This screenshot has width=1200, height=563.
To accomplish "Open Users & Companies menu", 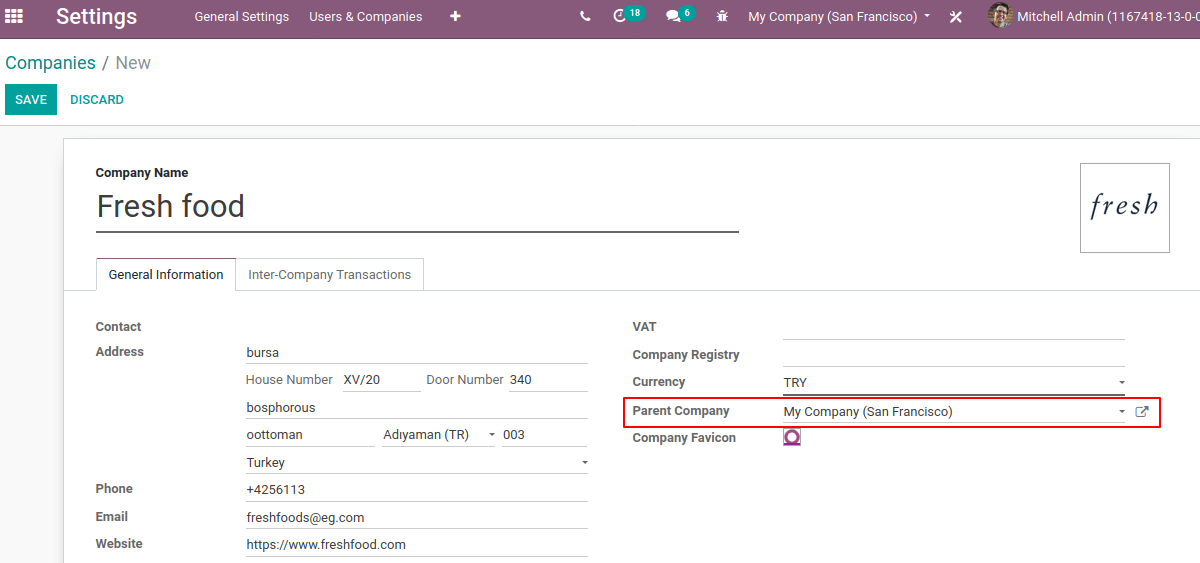I will (x=366, y=17).
